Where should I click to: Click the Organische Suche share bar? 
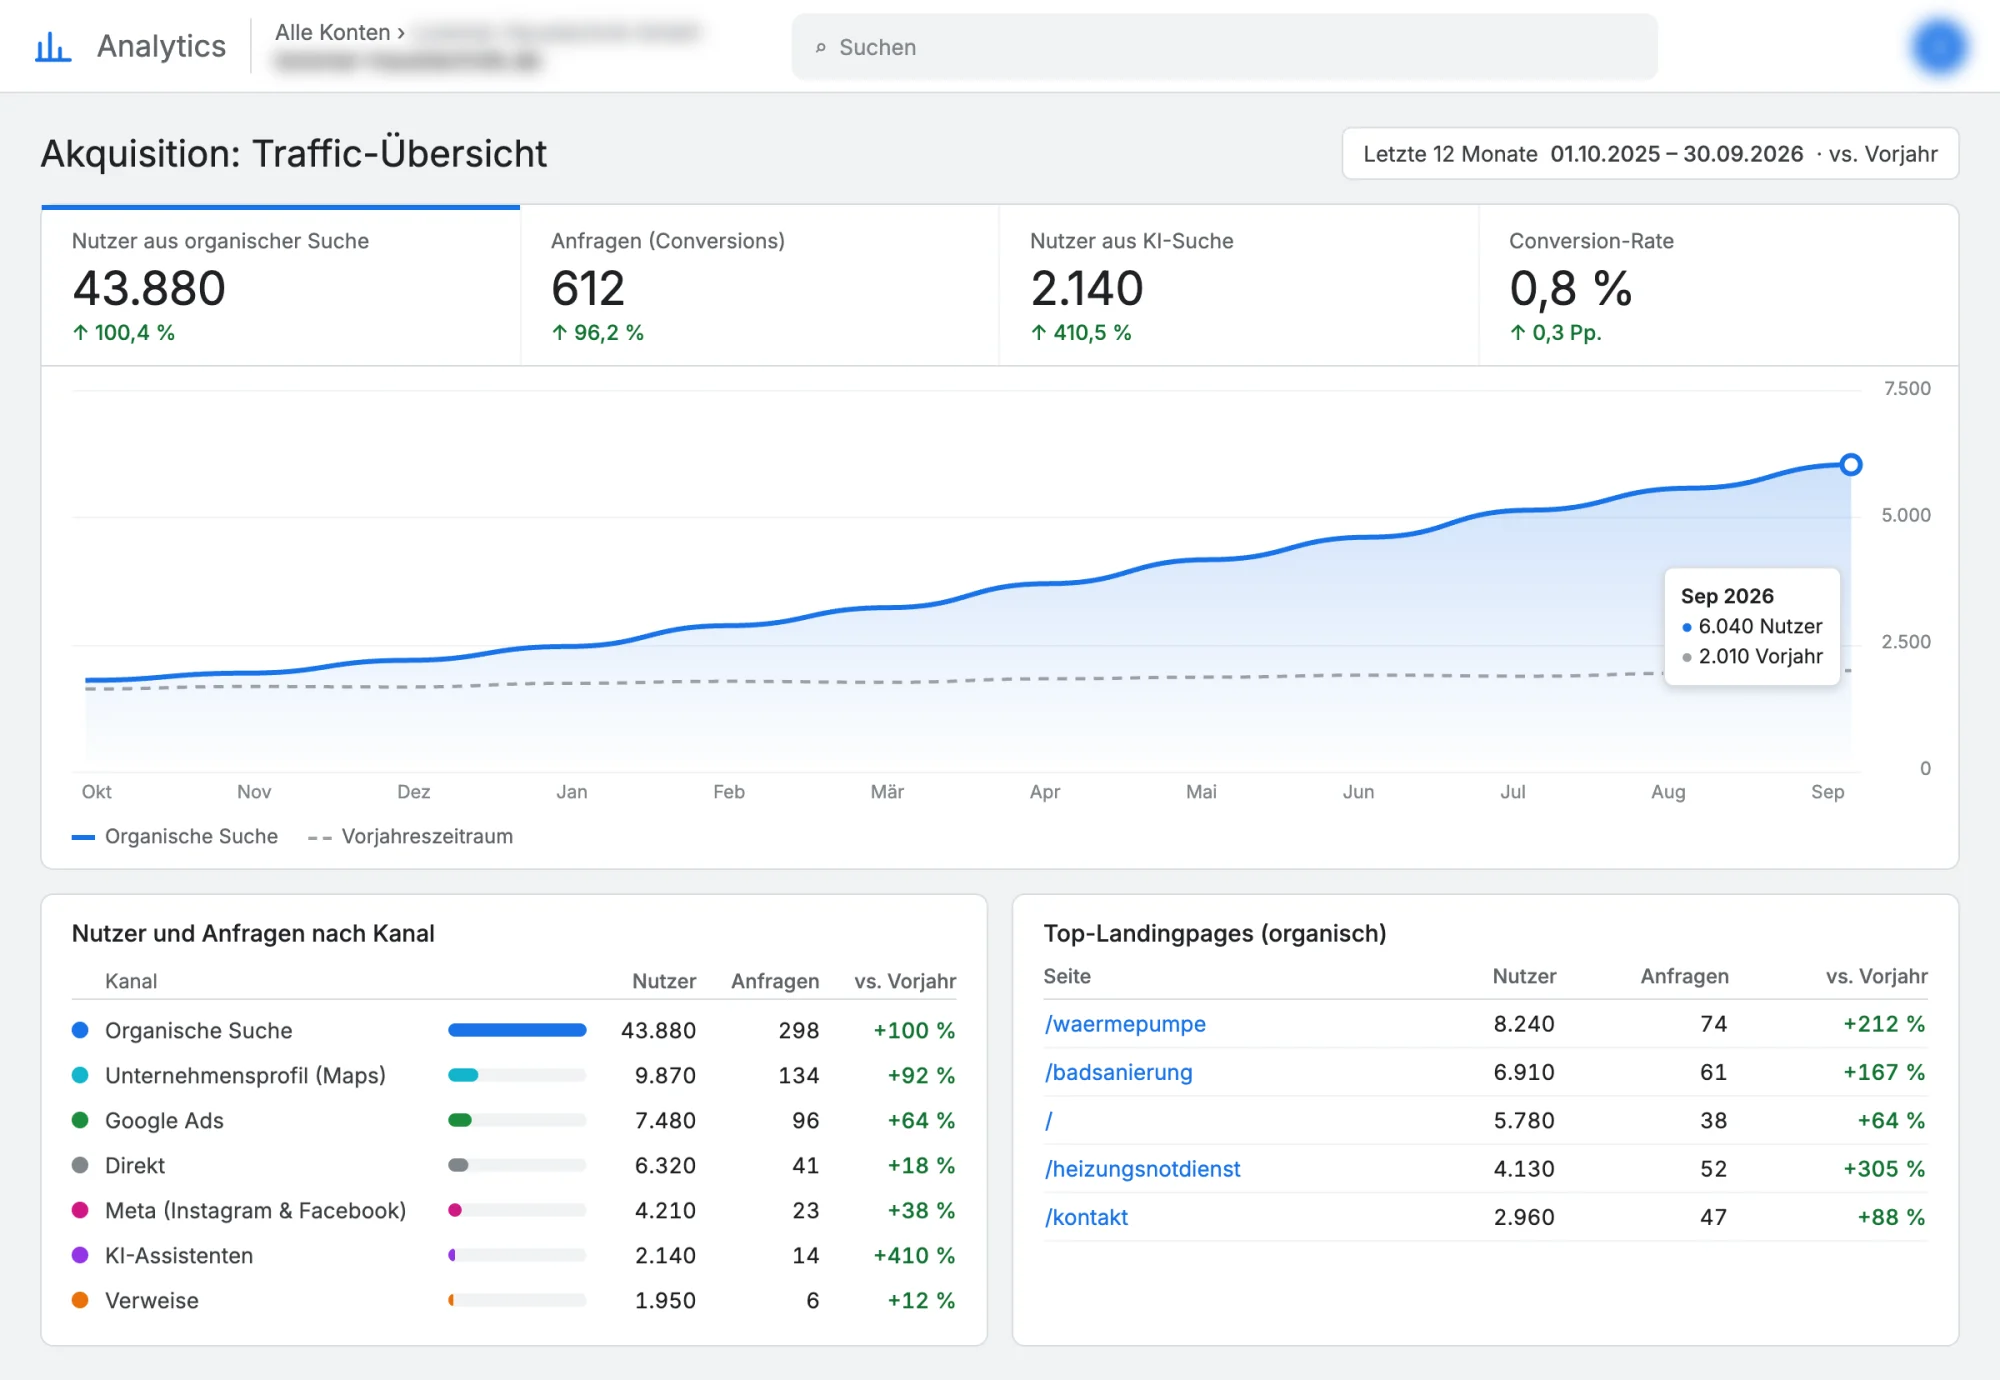(517, 1030)
